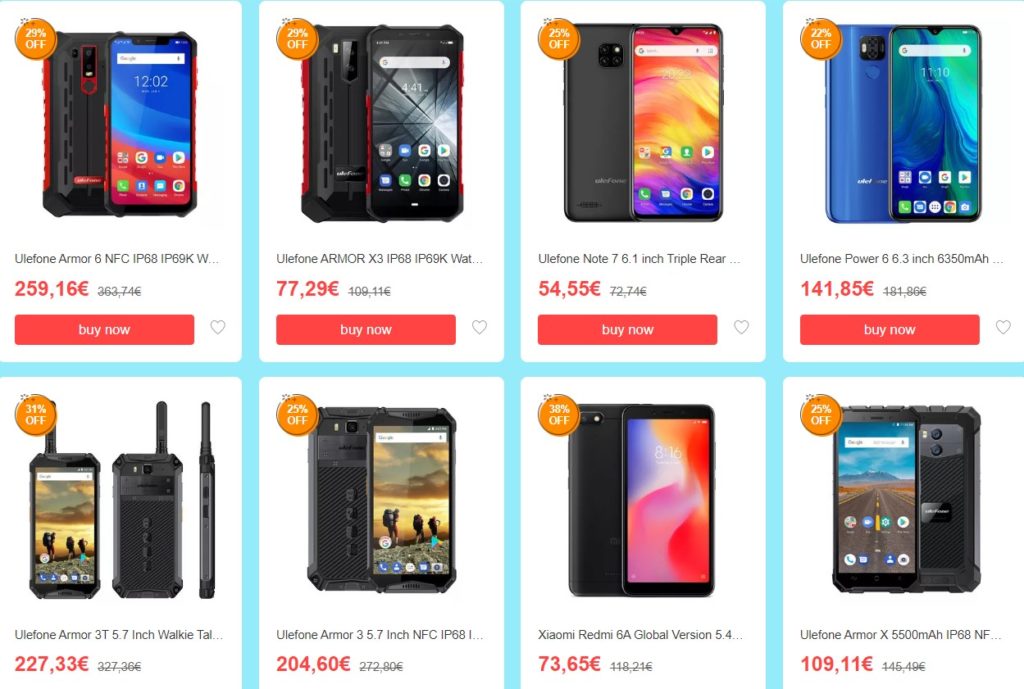Favorite the Ulefone ARMOR X3 with heart icon

point(479,327)
